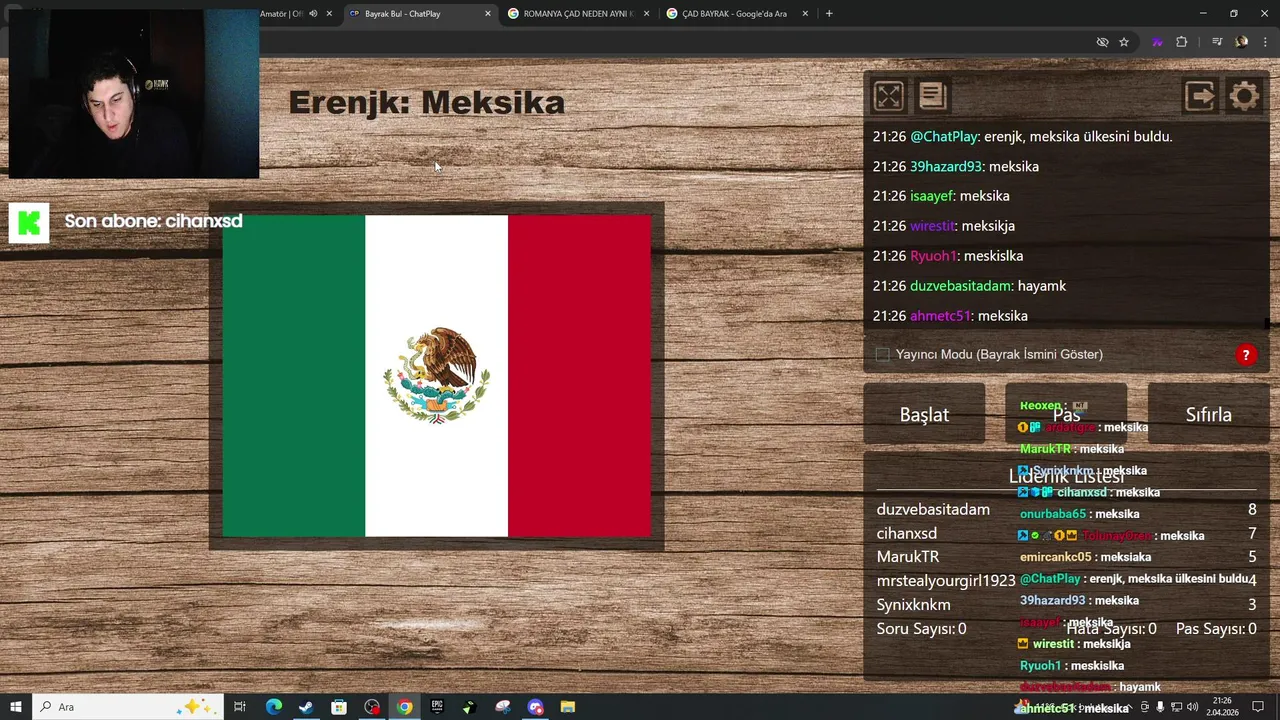Viewport: 1280px width, 720px height.
Task: Open ChatPlay settings gear
Action: pyautogui.click(x=1244, y=96)
